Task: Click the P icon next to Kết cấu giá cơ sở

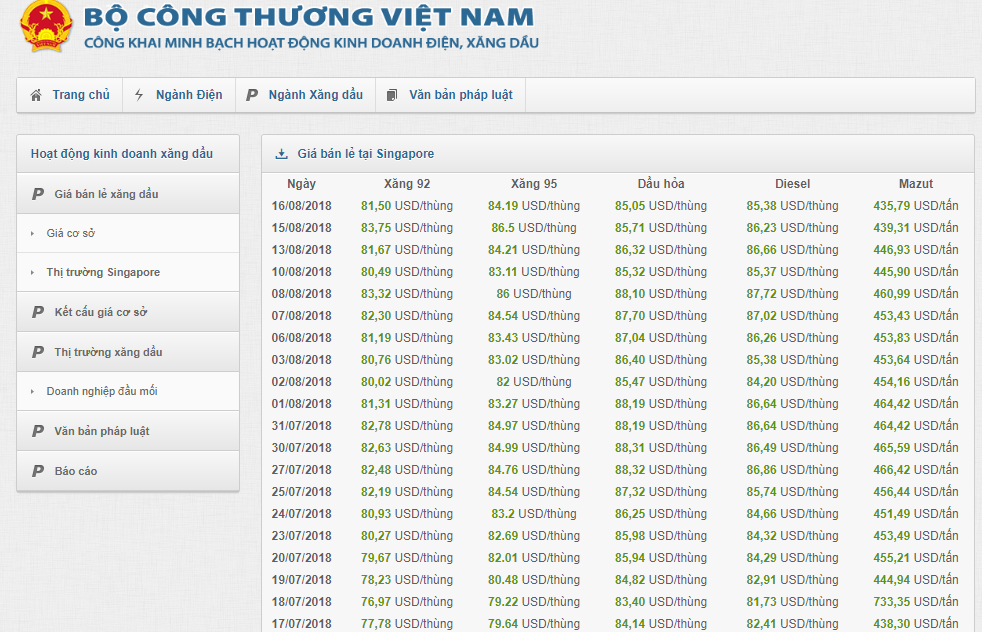Action: click(x=38, y=312)
